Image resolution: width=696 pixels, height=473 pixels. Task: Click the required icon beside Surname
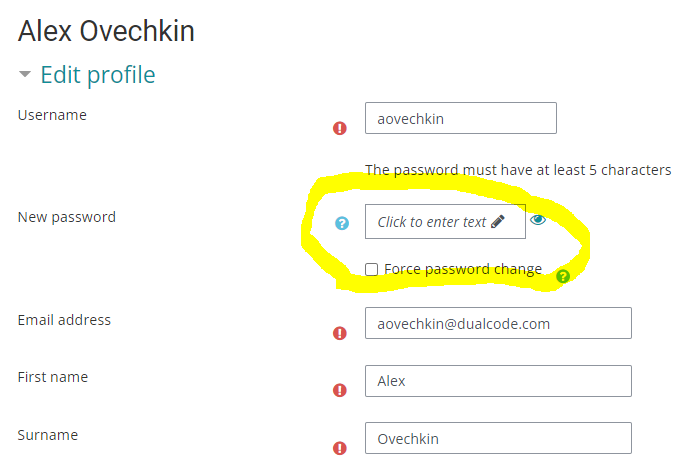pos(340,448)
